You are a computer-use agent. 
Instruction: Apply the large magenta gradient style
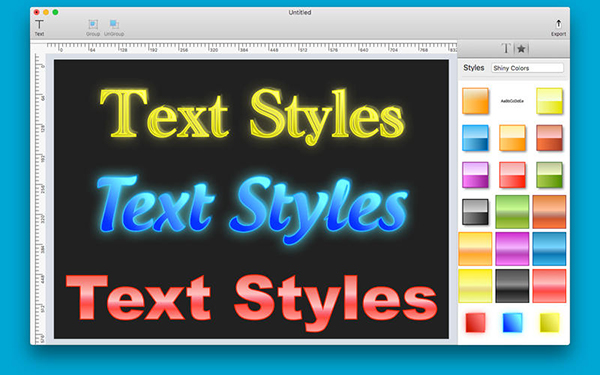coord(512,249)
